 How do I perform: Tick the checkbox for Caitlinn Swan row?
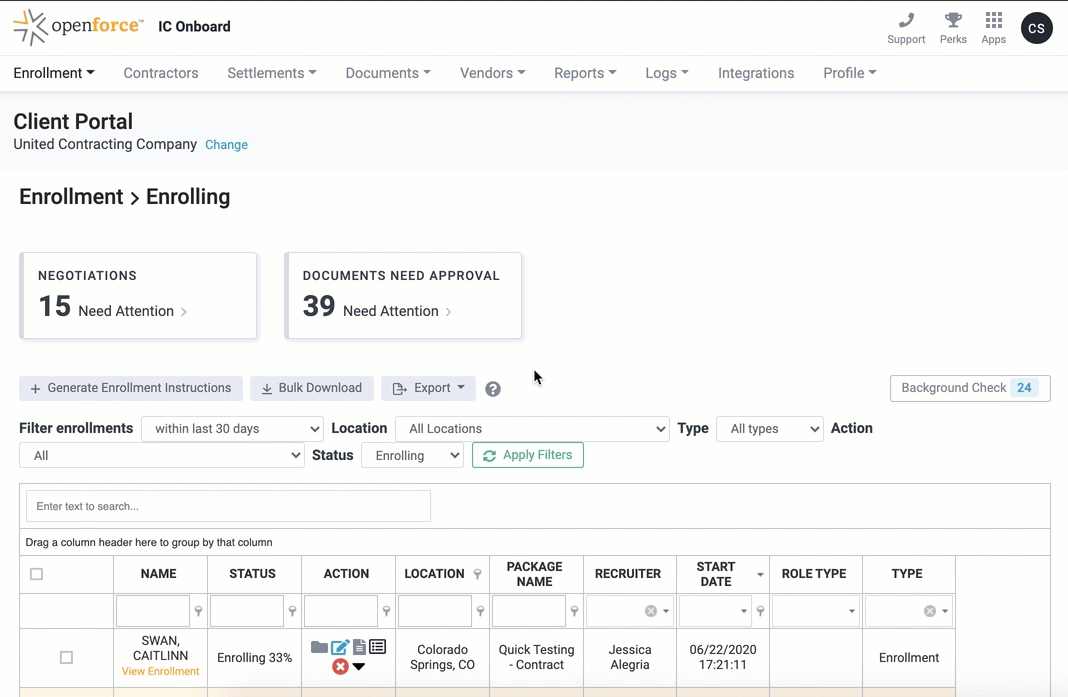point(66,657)
